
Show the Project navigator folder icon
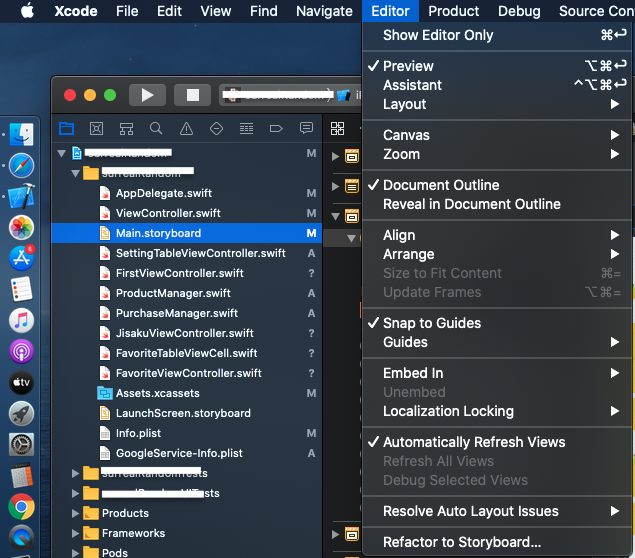click(x=66, y=129)
